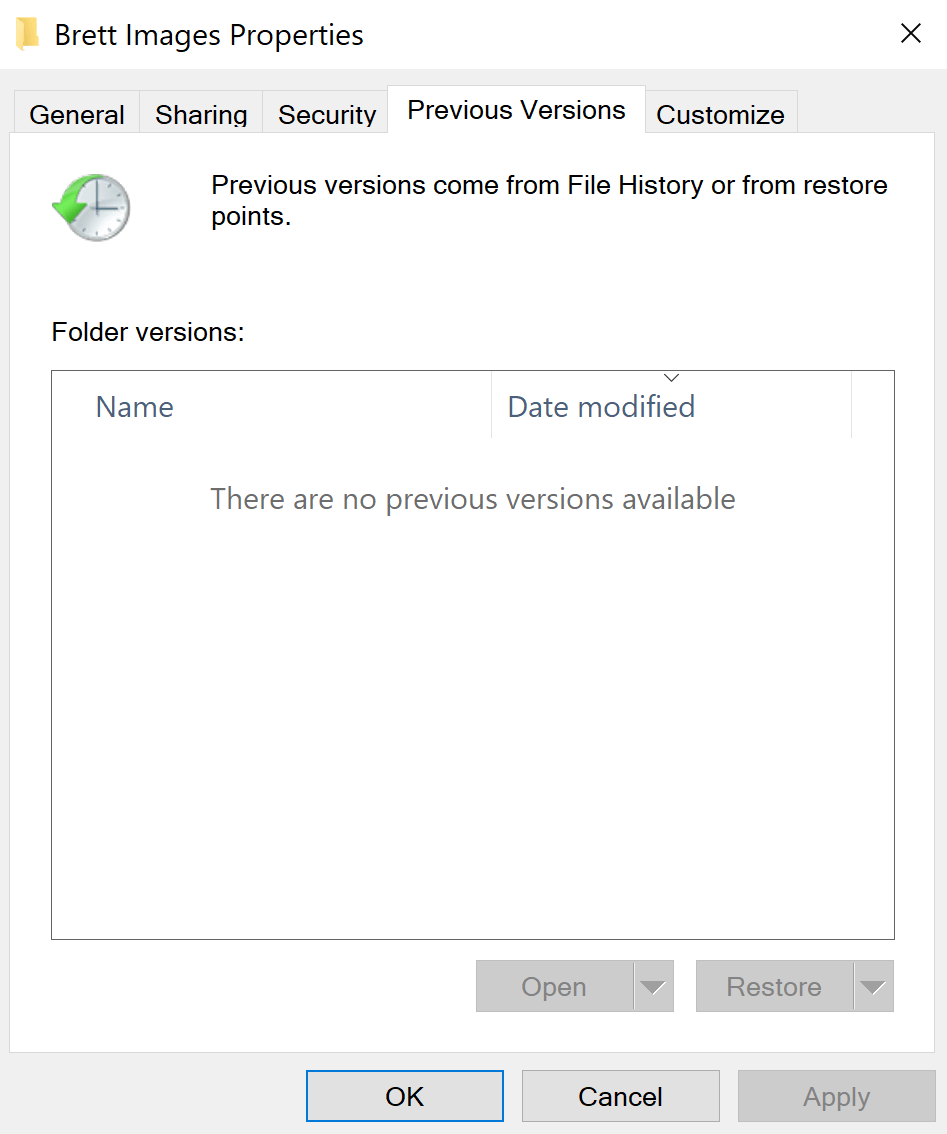947x1134 pixels.
Task: Confirm changes with the OK button
Action: (404, 1095)
